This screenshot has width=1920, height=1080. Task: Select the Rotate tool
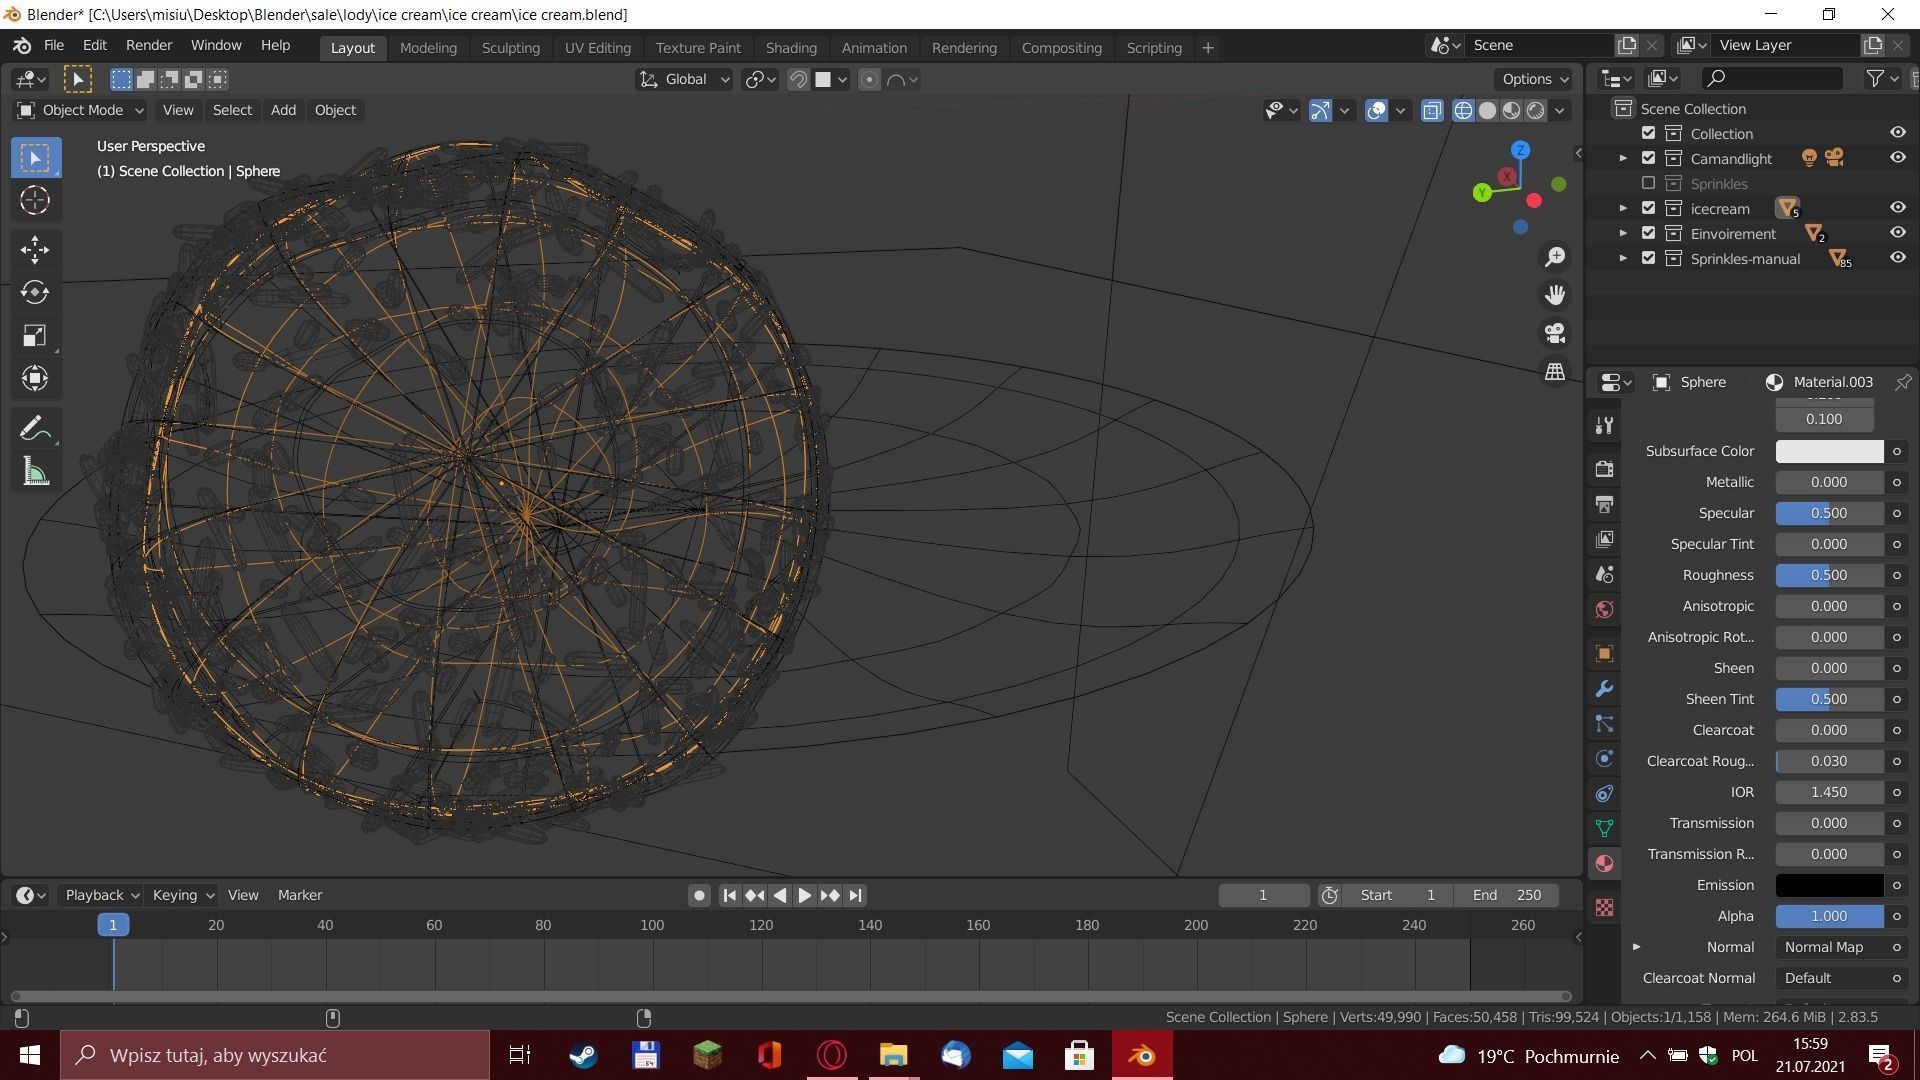point(35,292)
